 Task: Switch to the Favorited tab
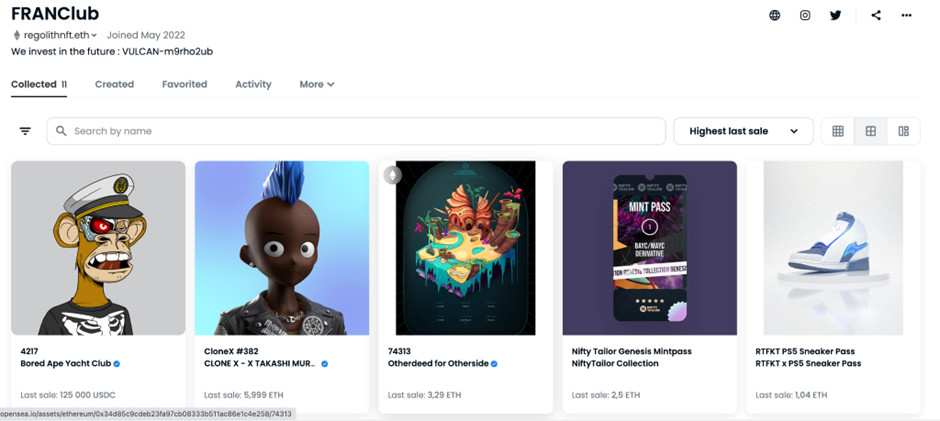tap(185, 85)
